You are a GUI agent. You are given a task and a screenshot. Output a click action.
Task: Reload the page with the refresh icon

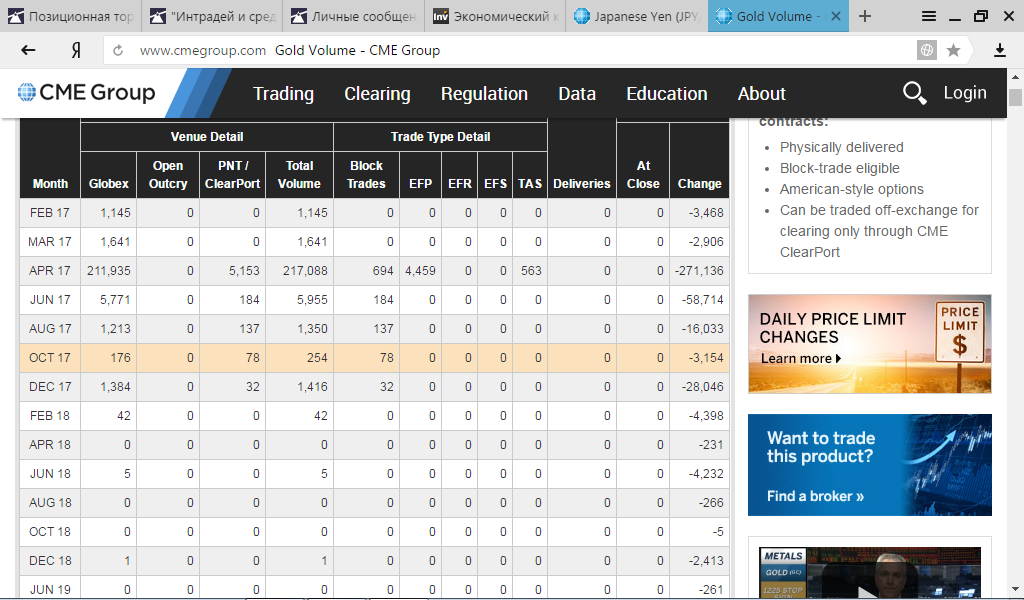118,50
